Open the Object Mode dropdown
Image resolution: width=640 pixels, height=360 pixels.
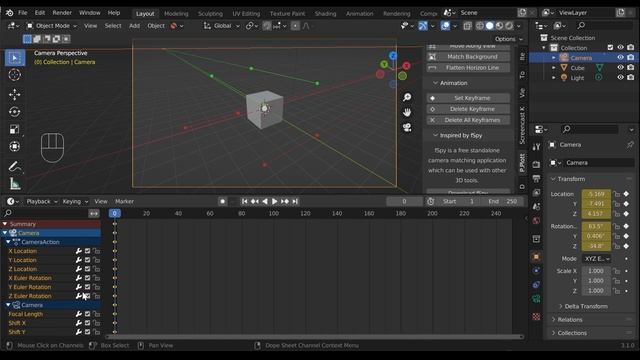[52, 26]
